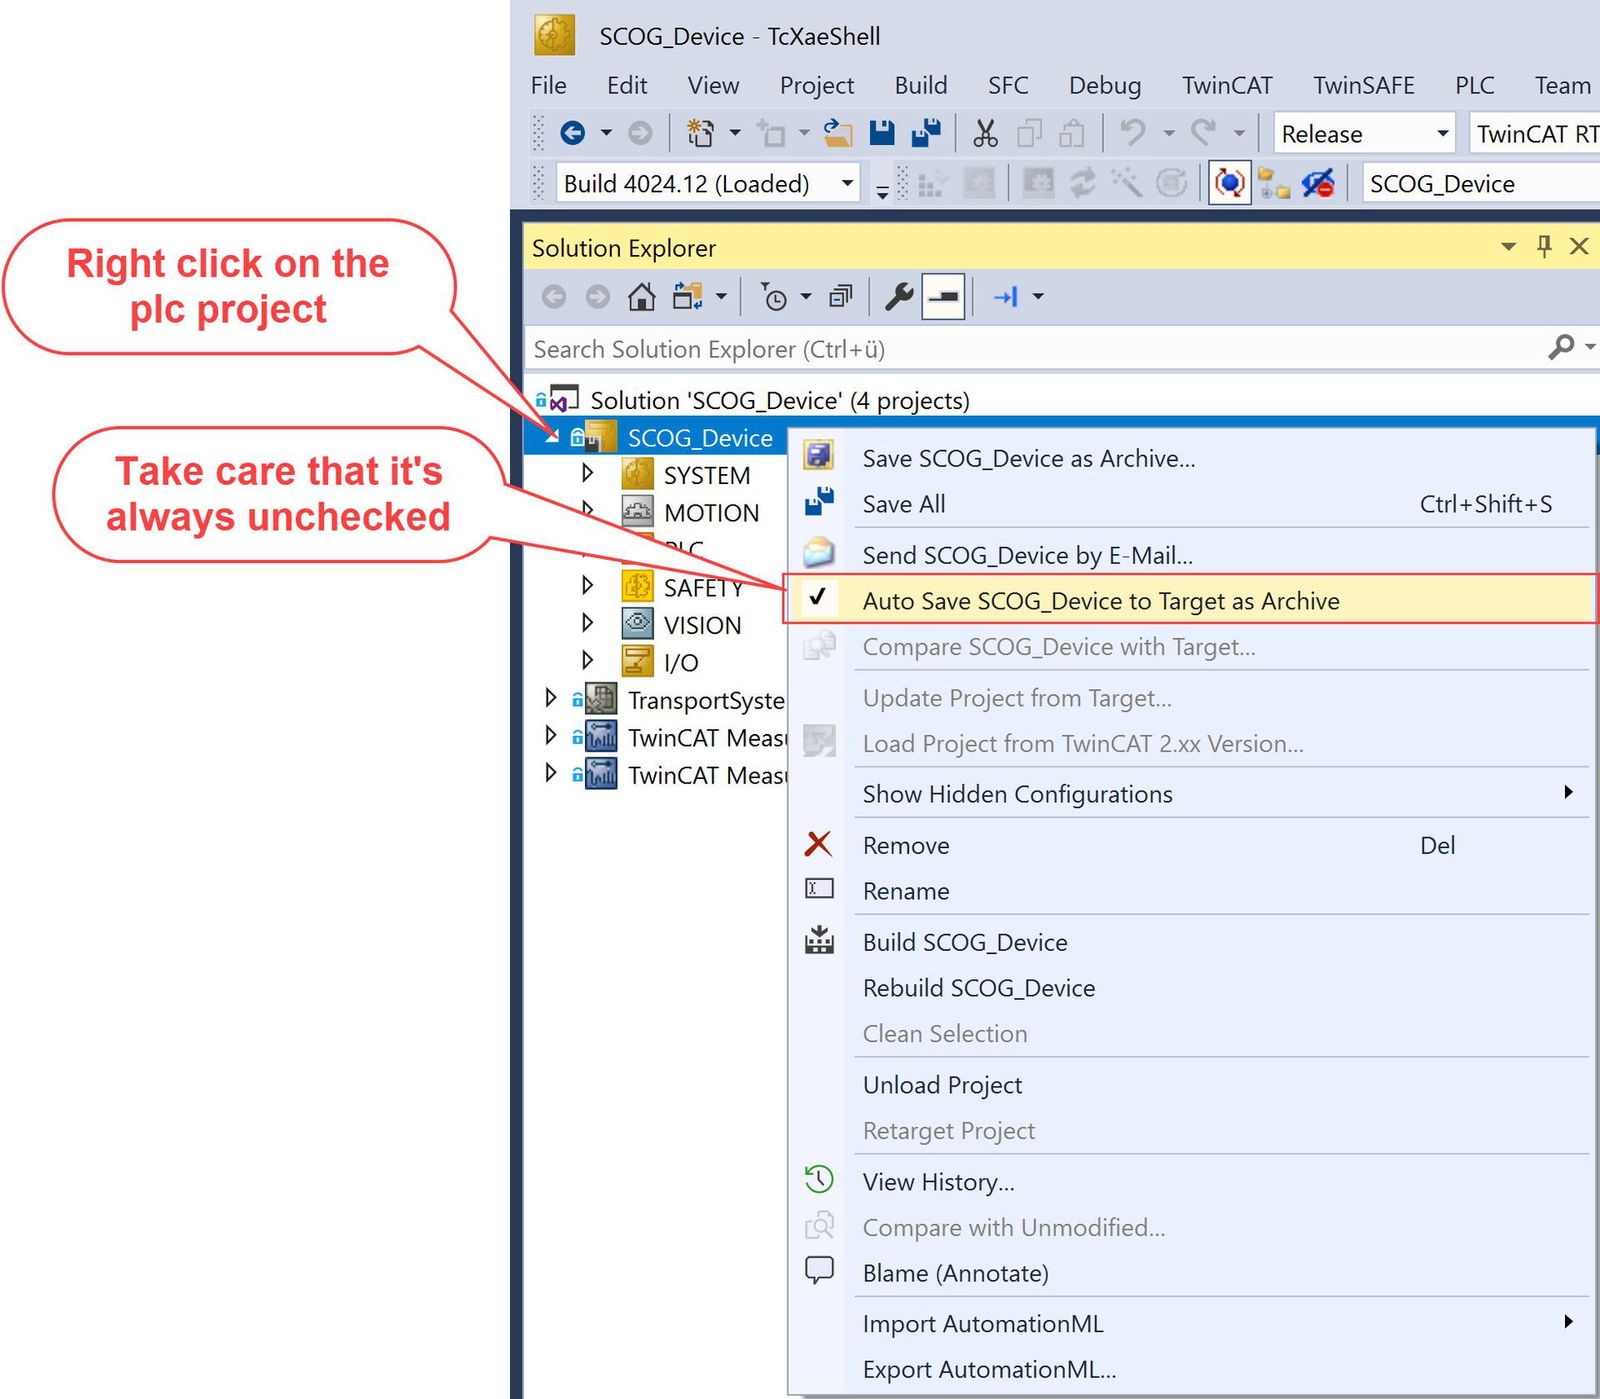This screenshot has width=1600, height=1399.
Task: Select Remove from the context menu
Action: tap(1191, 845)
